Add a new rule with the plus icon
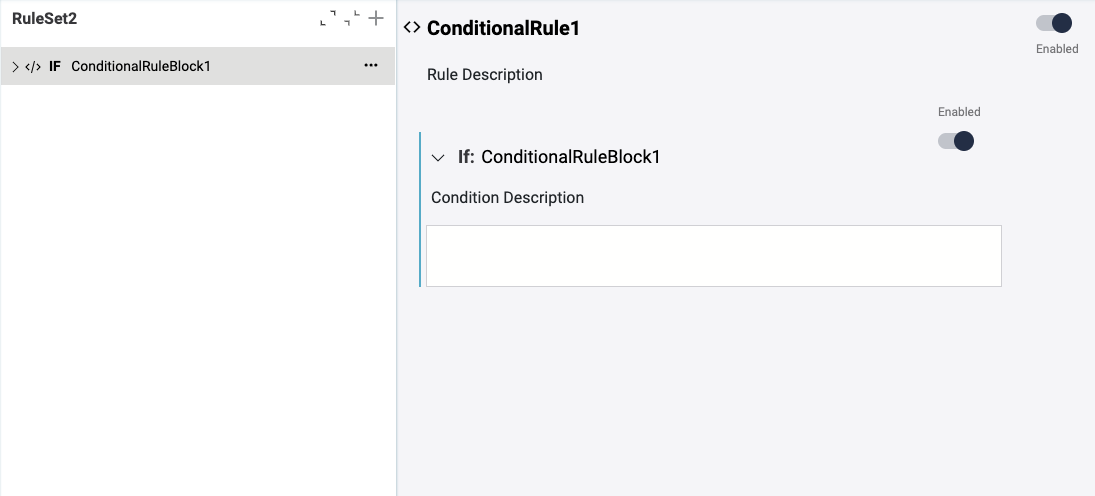The width and height of the screenshot is (1095, 496). click(376, 18)
